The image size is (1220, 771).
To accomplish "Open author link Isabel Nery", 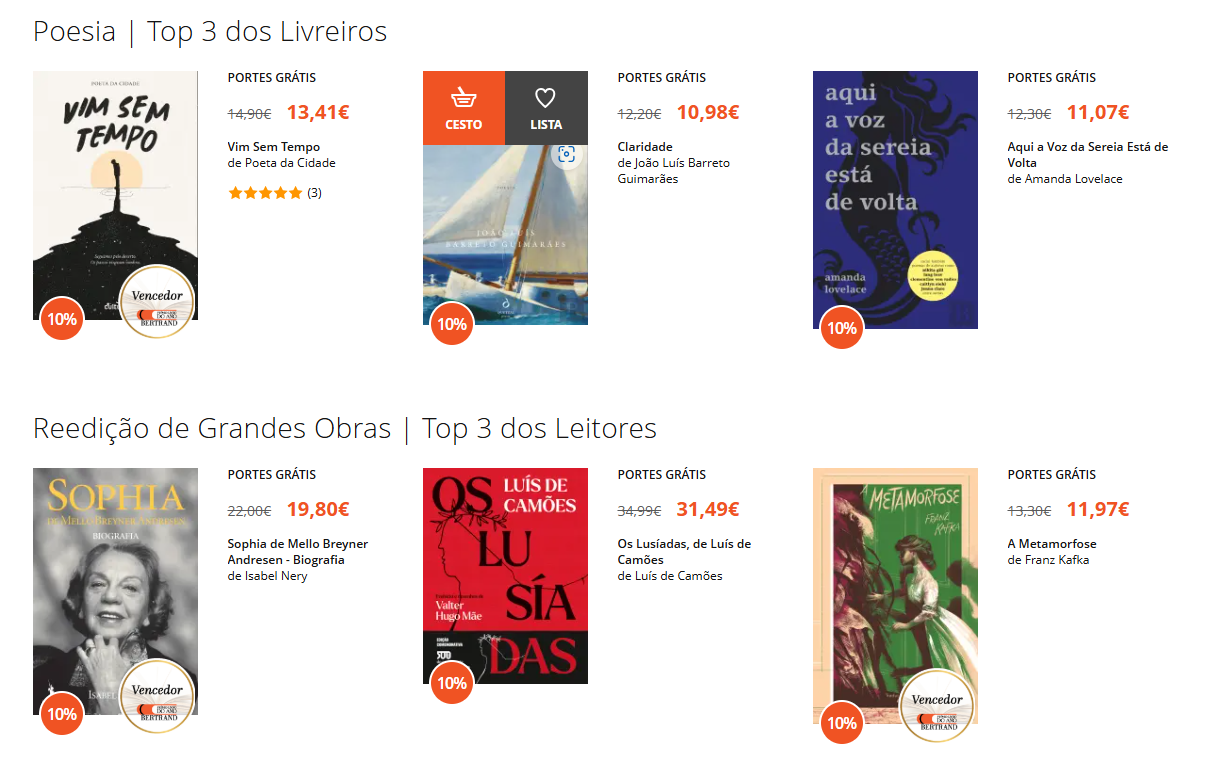I will tap(276, 576).
